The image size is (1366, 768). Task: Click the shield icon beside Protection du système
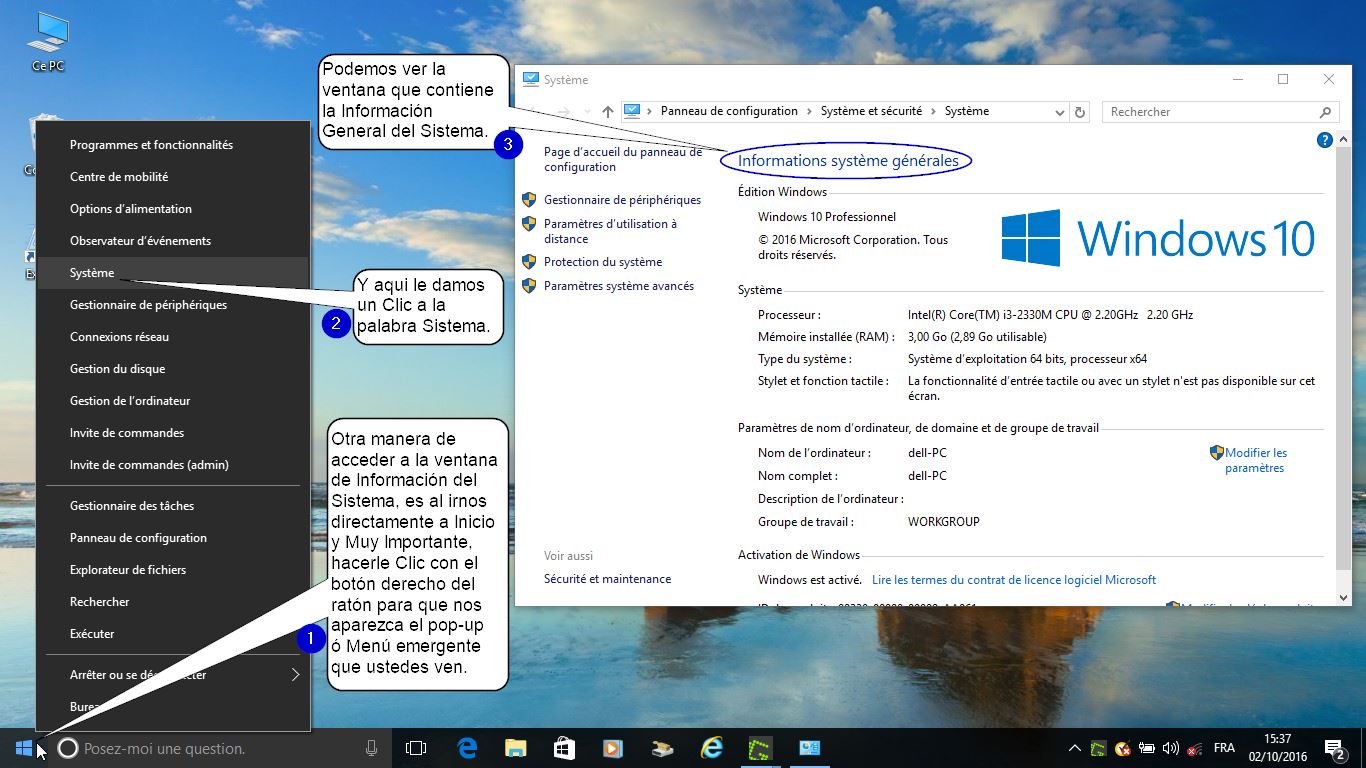(x=529, y=262)
